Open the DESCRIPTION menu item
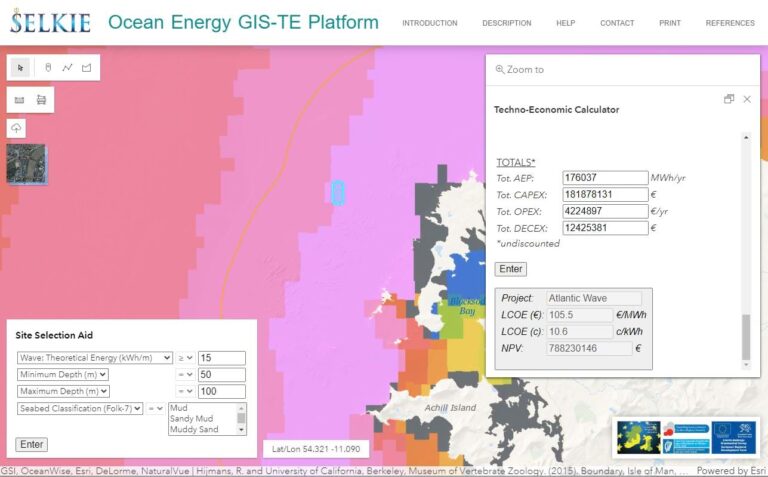768x477 pixels. pos(506,23)
